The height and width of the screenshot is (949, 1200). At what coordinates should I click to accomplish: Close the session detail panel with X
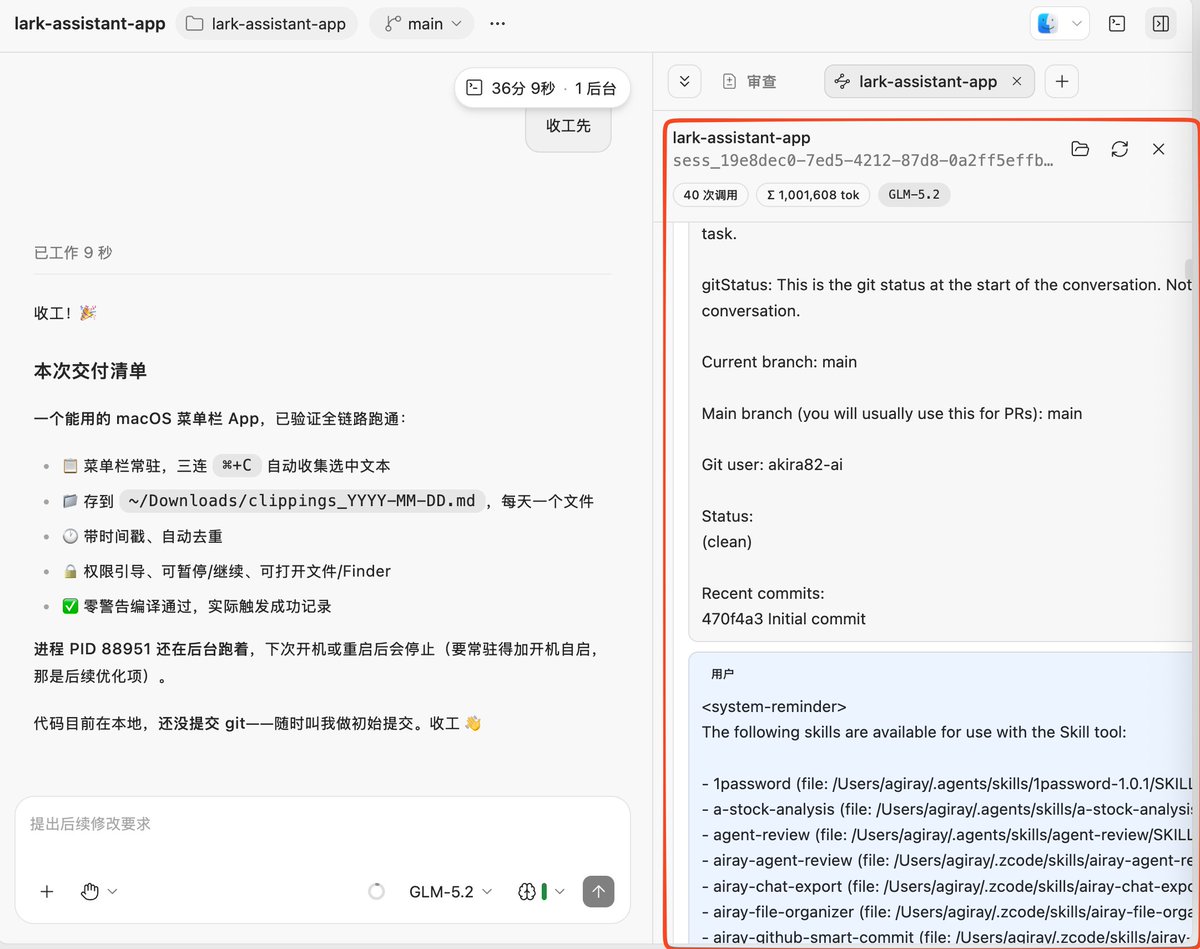tap(1159, 149)
